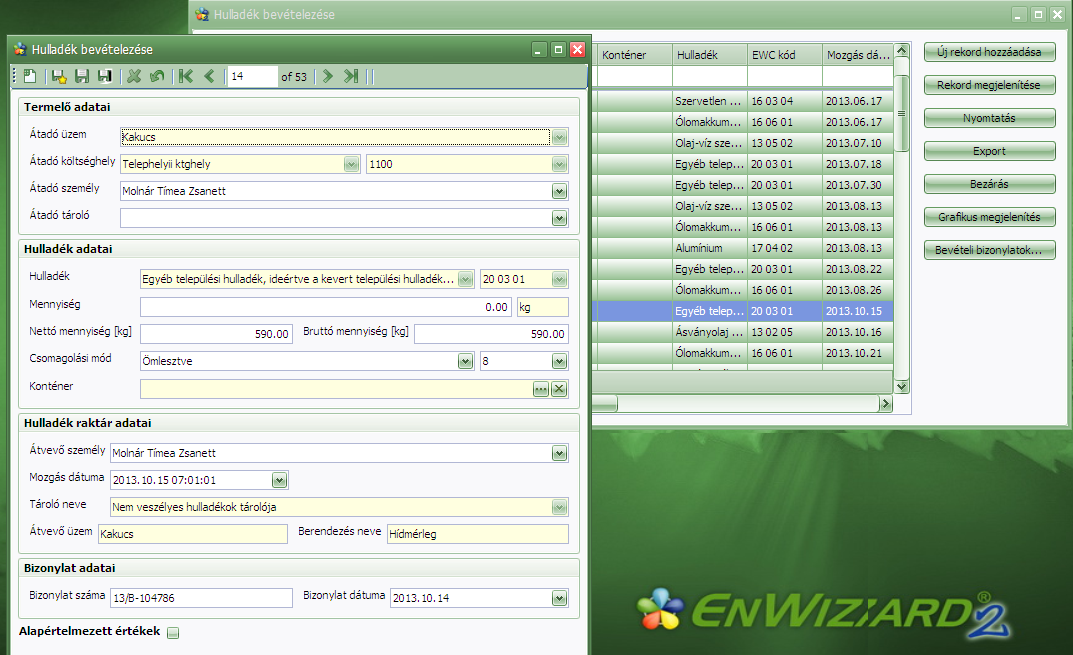Image resolution: width=1073 pixels, height=655 pixels.
Task: Click the date cell 2013.07.30
Action: [x=858, y=185]
